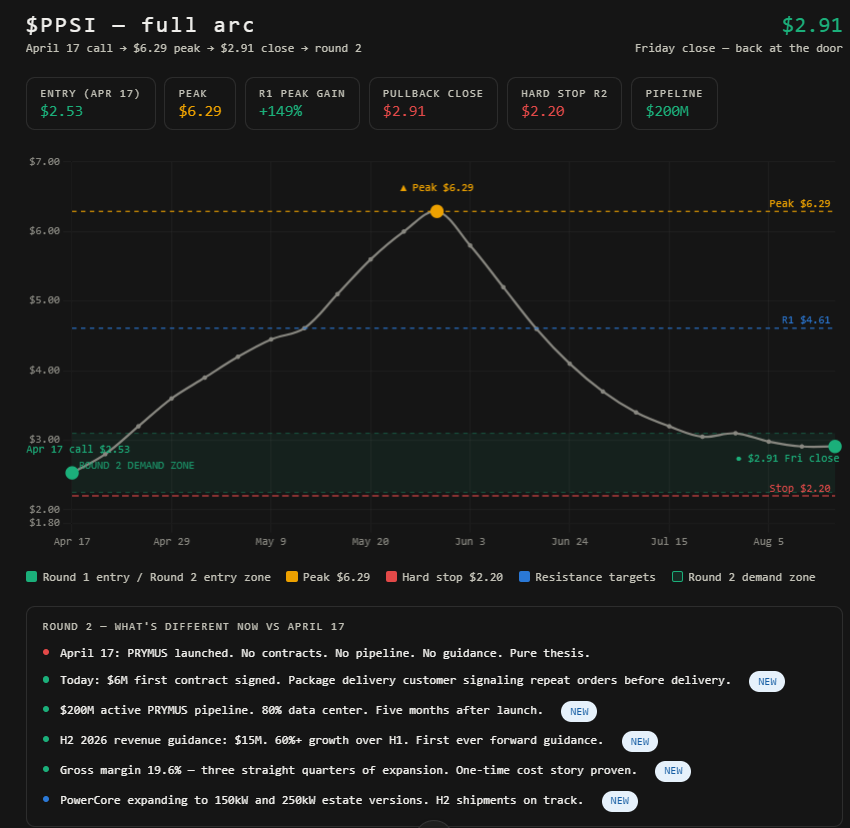Image resolution: width=850 pixels, height=828 pixels.
Task: Toggle the orange Peak $6.29 legend swatch
Action: click(292, 577)
